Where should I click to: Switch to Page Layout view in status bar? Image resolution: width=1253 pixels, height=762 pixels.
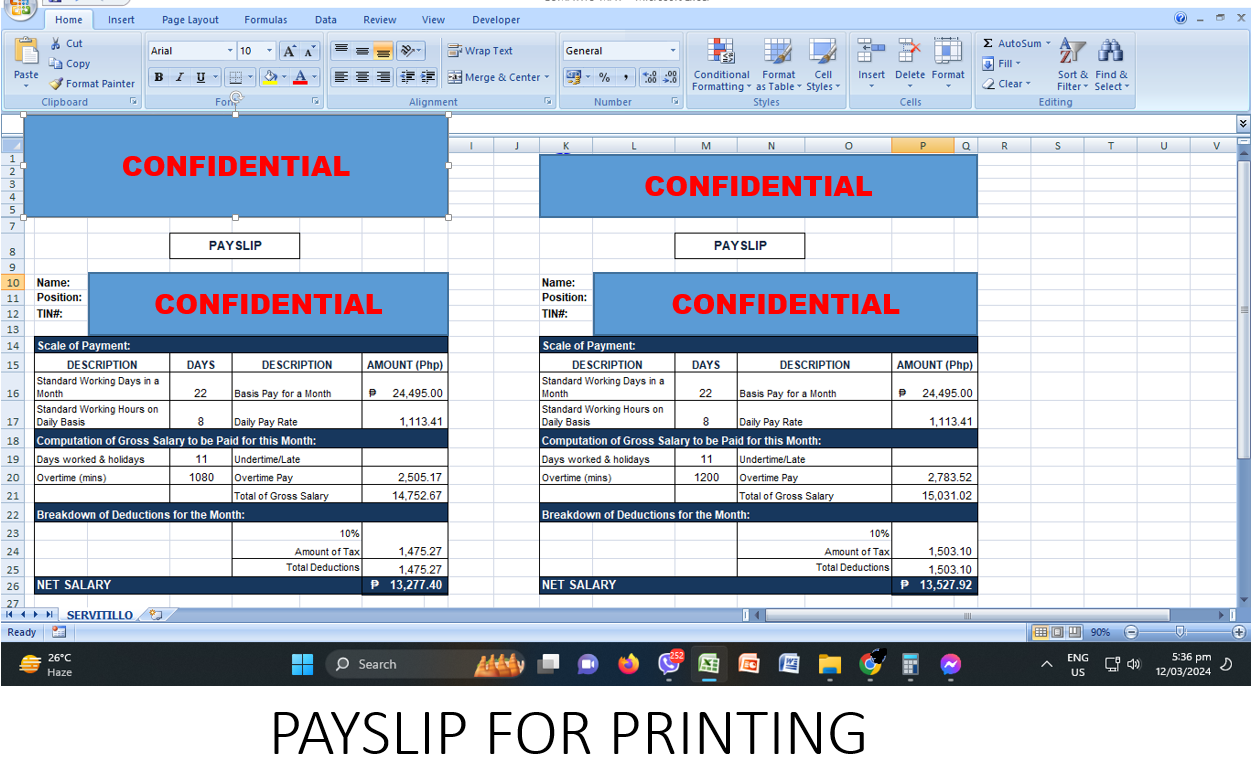[x=1057, y=632]
